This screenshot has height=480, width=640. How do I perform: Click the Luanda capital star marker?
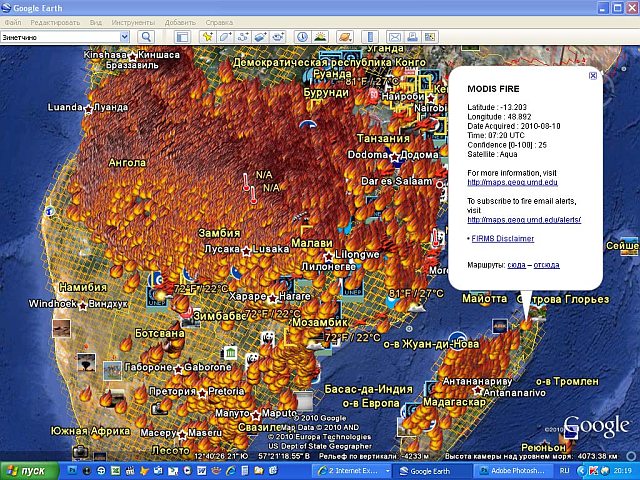[x=88, y=109]
